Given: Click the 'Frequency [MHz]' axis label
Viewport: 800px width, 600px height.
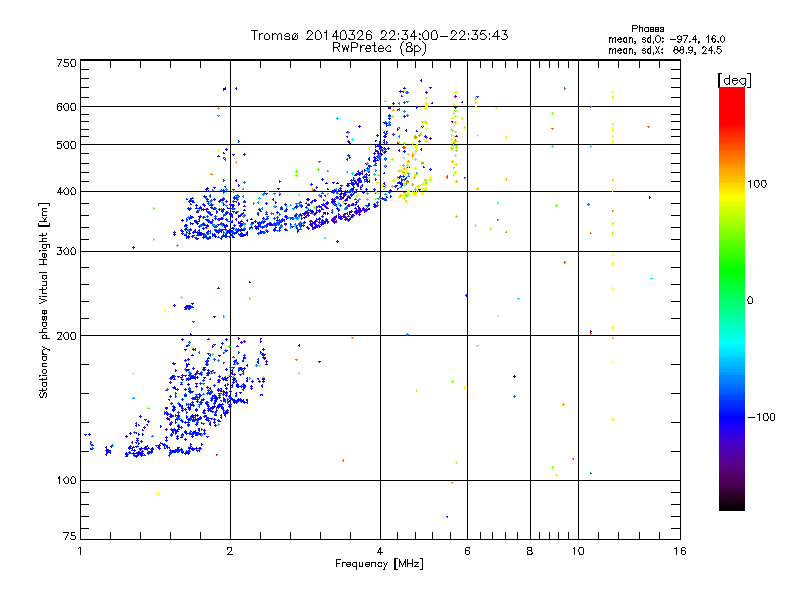Looking at the screenshot, I should [x=379, y=564].
